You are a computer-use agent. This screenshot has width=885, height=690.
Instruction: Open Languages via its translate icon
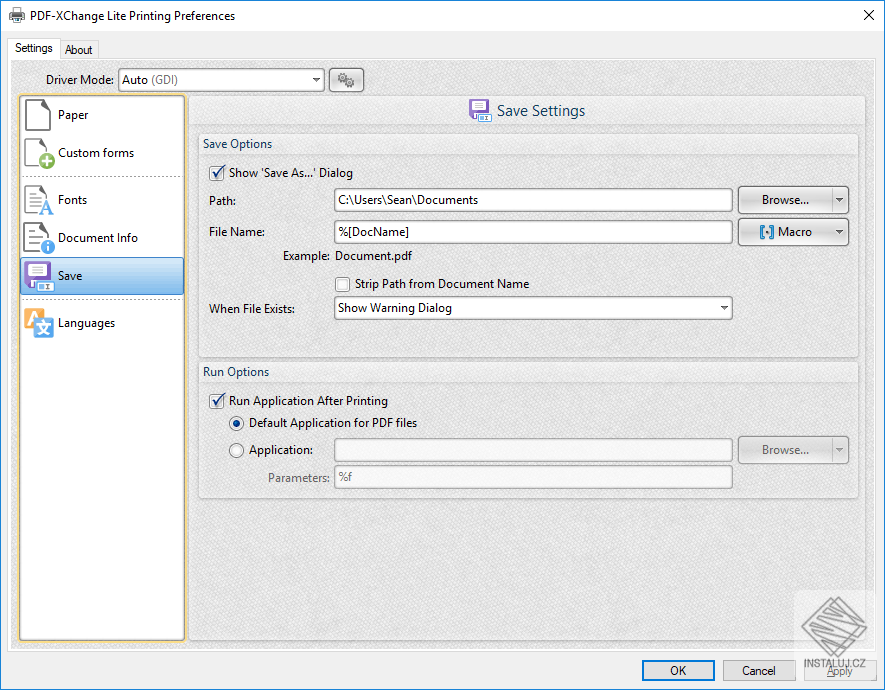(38, 323)
